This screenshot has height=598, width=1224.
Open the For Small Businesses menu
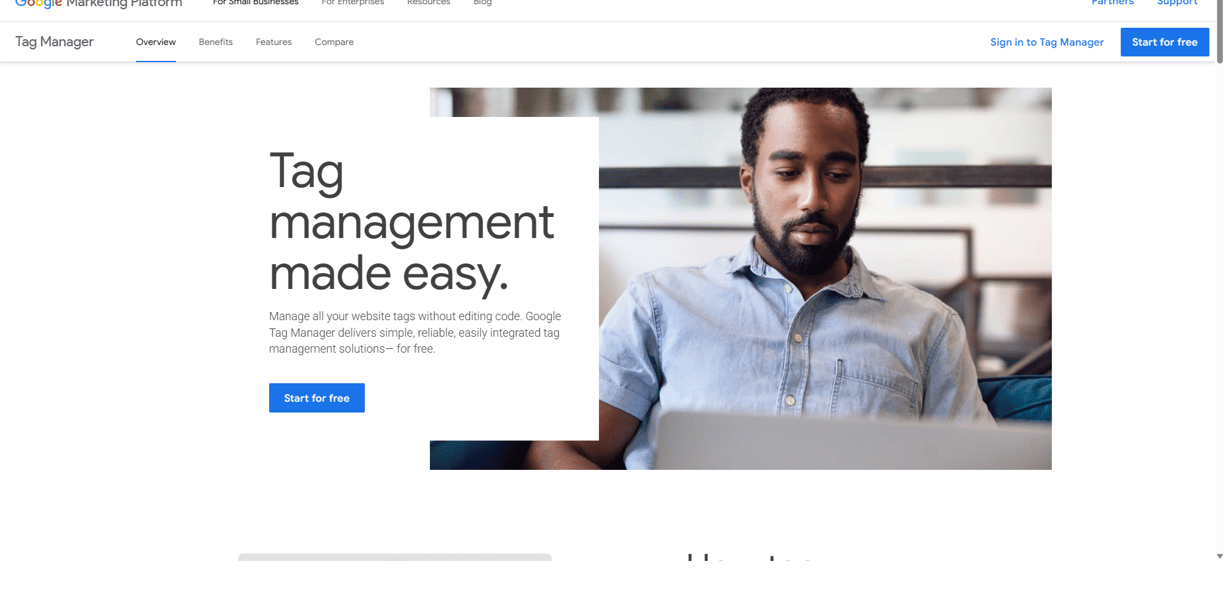click(x=255, y=3)
